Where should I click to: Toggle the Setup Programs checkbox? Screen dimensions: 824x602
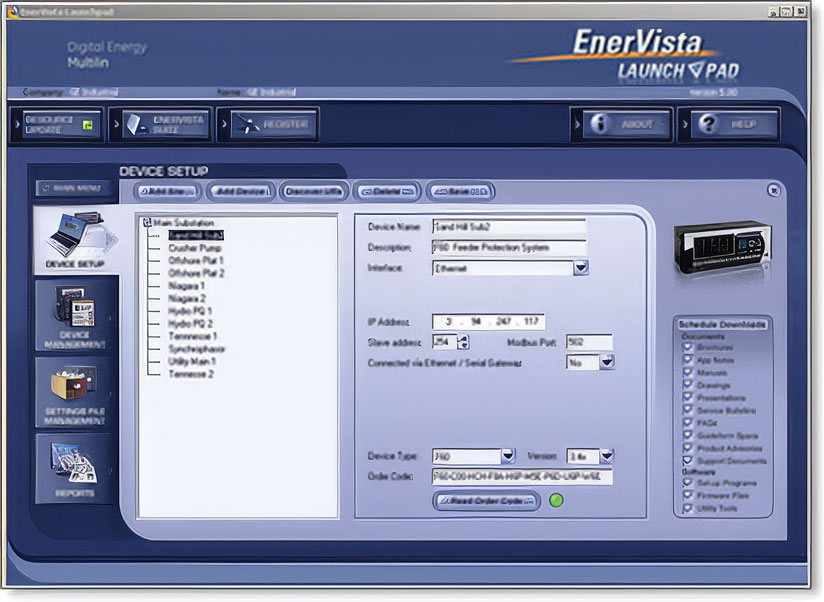click(x=687, y=483)
